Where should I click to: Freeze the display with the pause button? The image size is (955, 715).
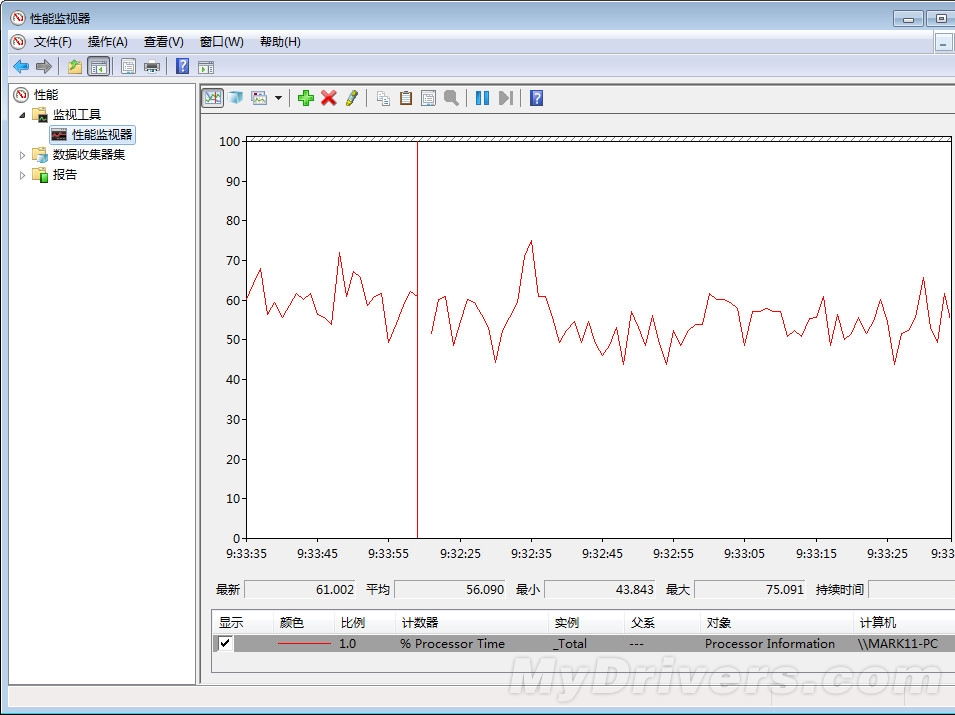coord(482,98)
